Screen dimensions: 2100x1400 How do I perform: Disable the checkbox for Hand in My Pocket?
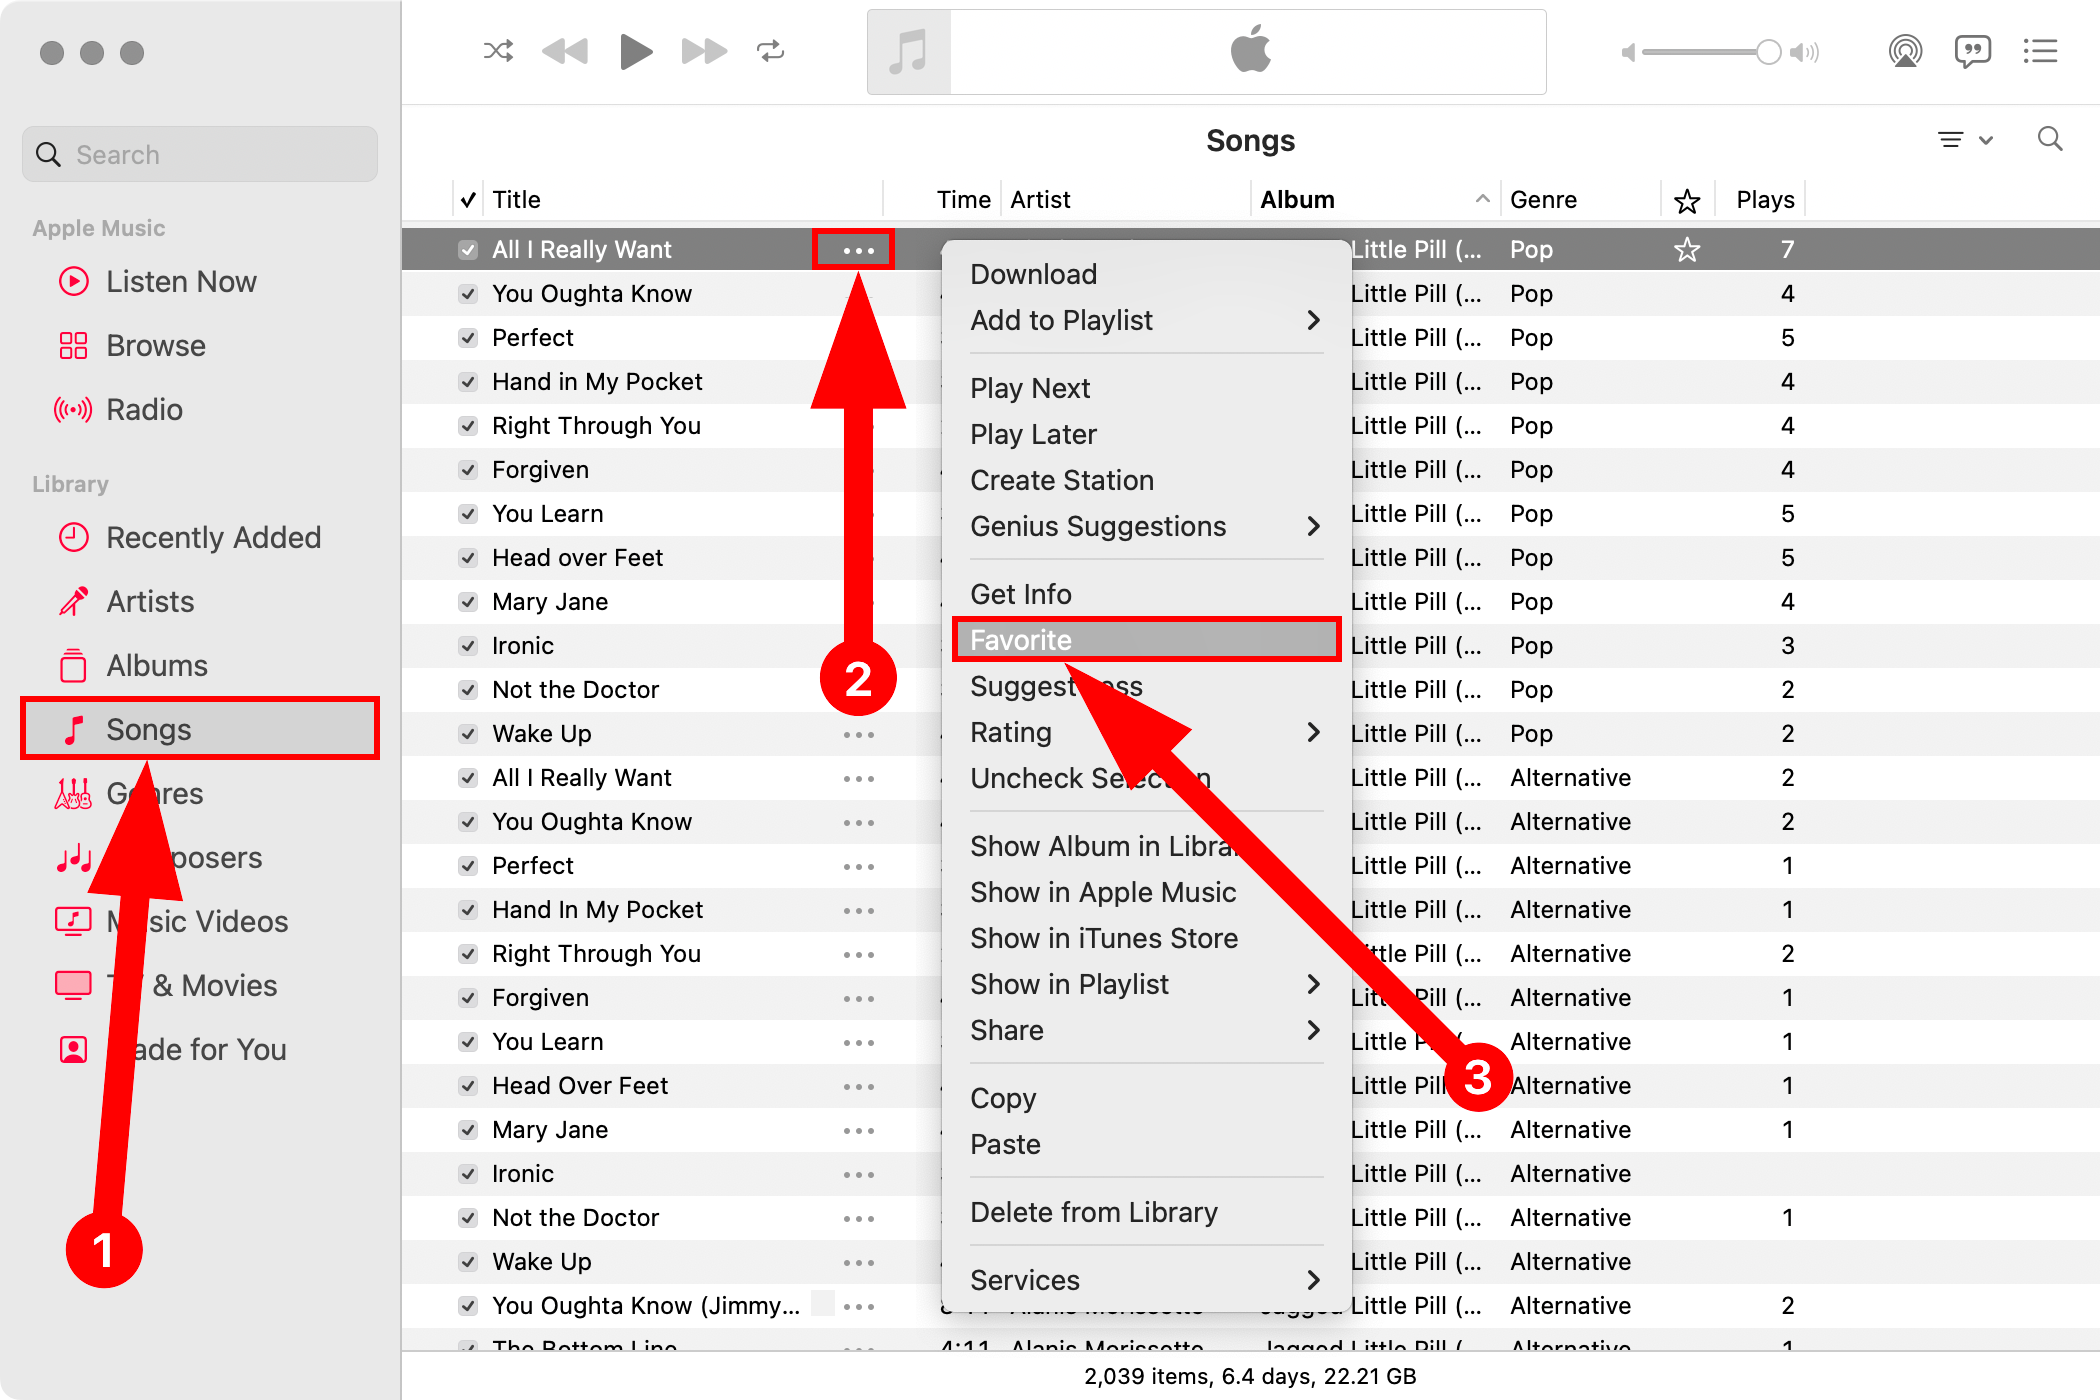[x=468, y=381]
